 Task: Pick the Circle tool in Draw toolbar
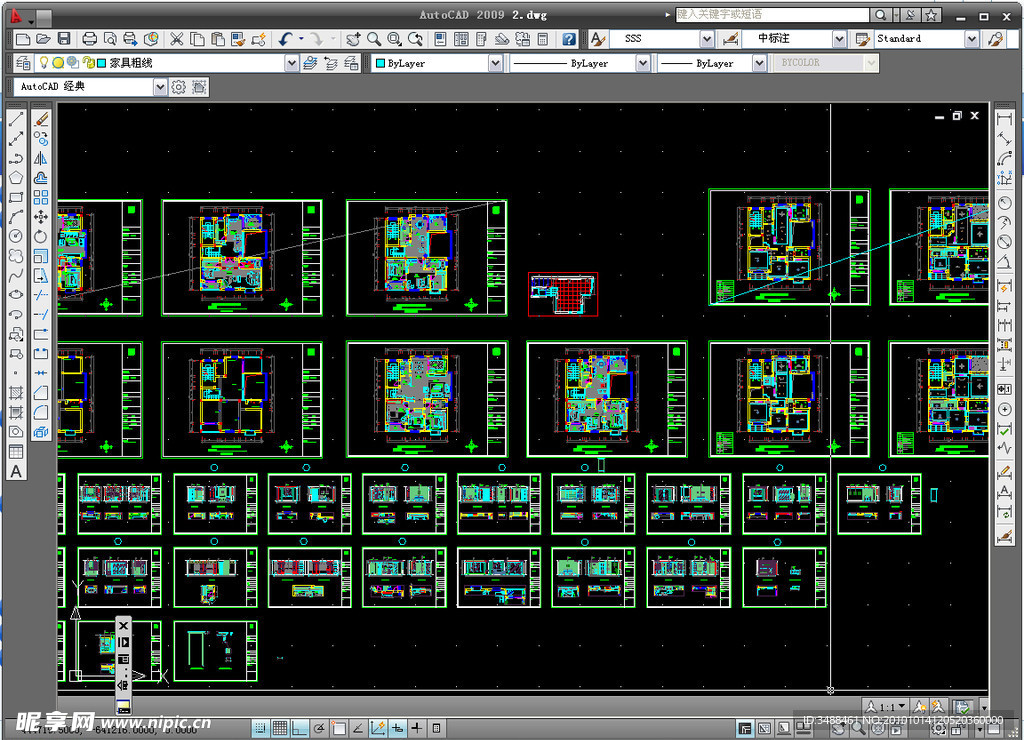[x=16, y=236]
